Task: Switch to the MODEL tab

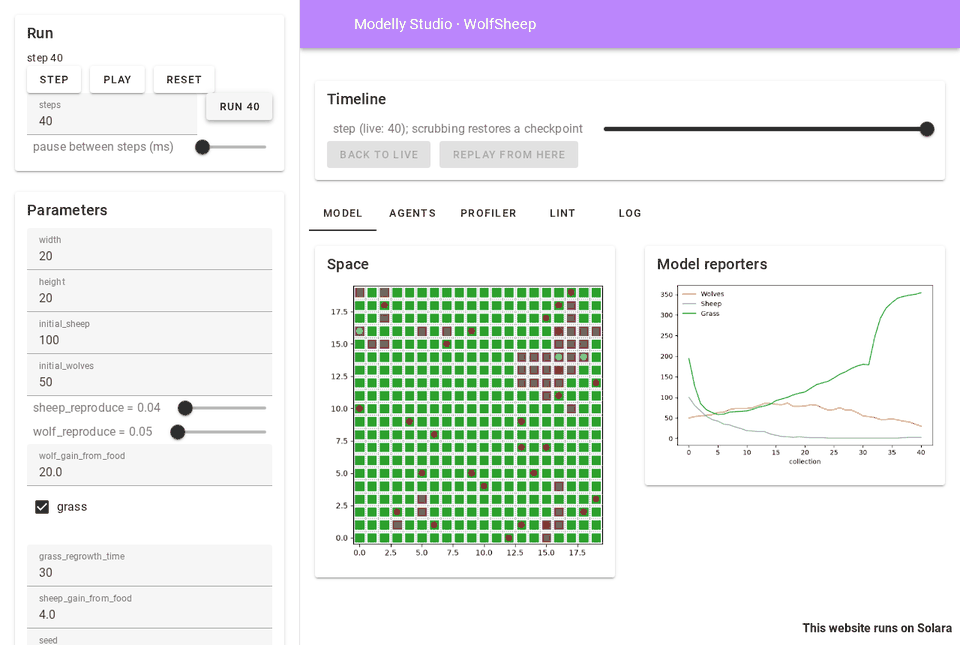Action: pos(343,213)
